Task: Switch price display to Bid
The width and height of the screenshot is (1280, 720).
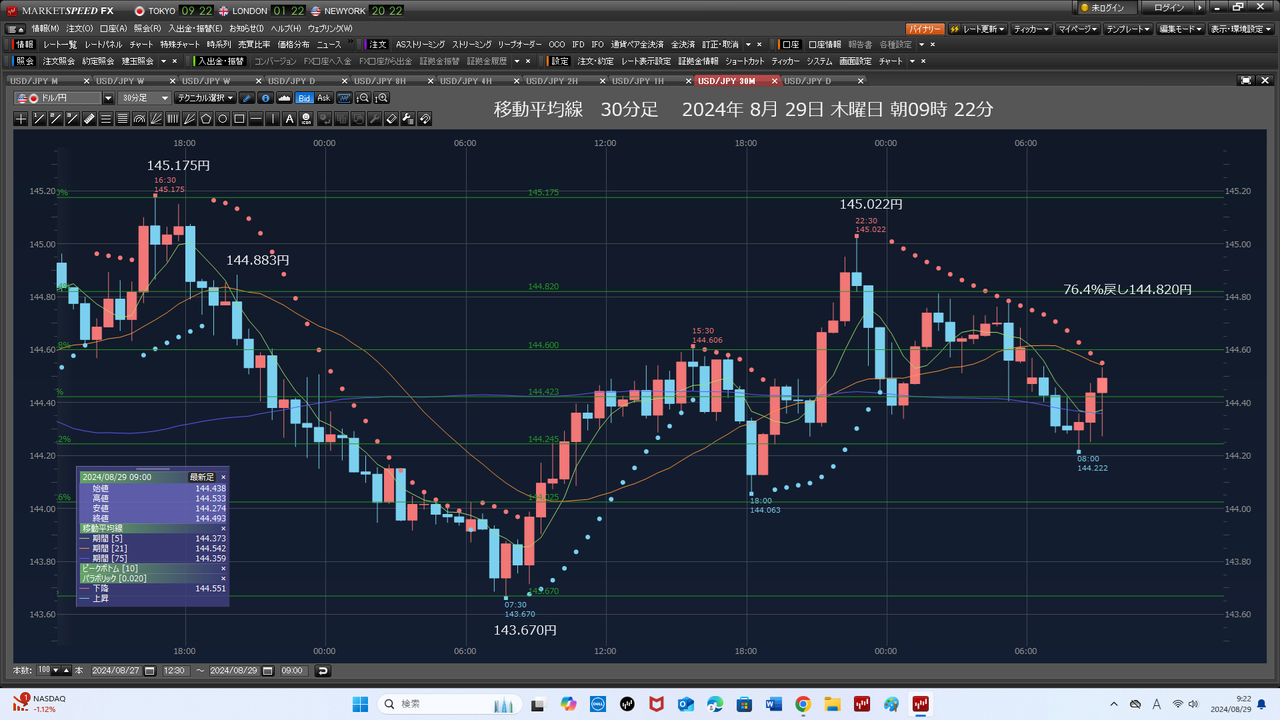Action: [x=305, y=98]
